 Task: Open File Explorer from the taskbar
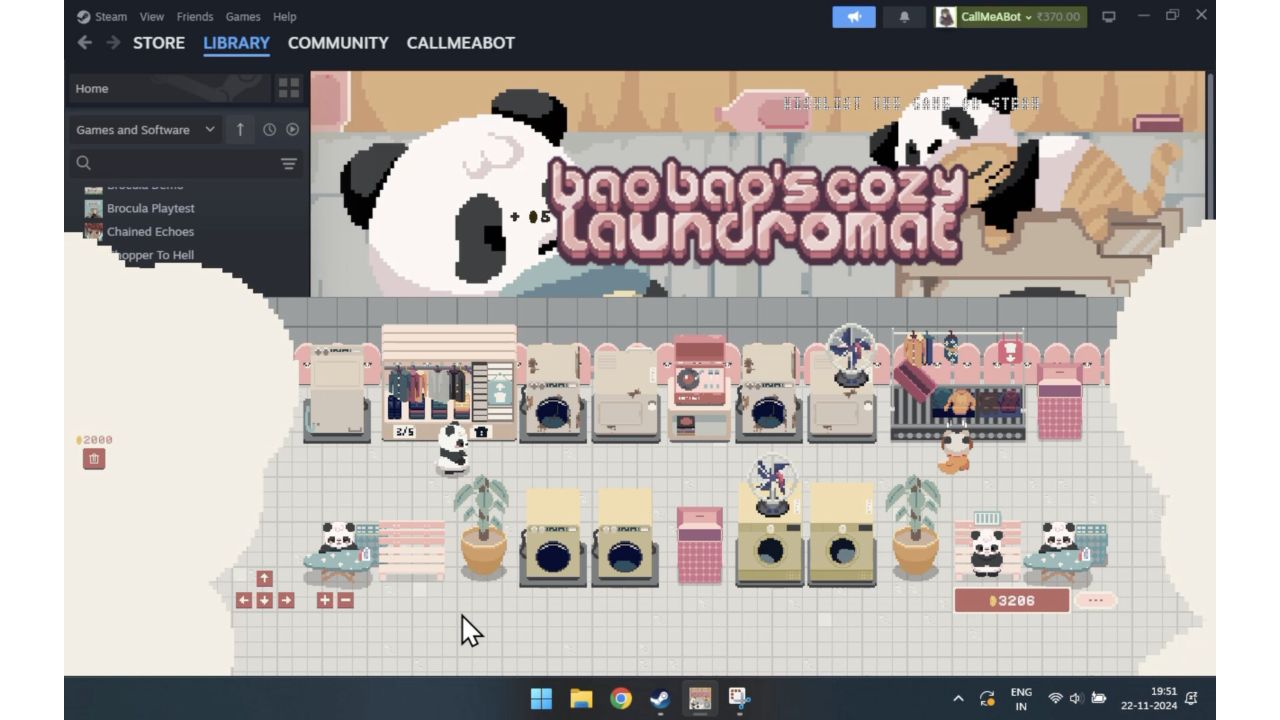click(x=581, y=698)
